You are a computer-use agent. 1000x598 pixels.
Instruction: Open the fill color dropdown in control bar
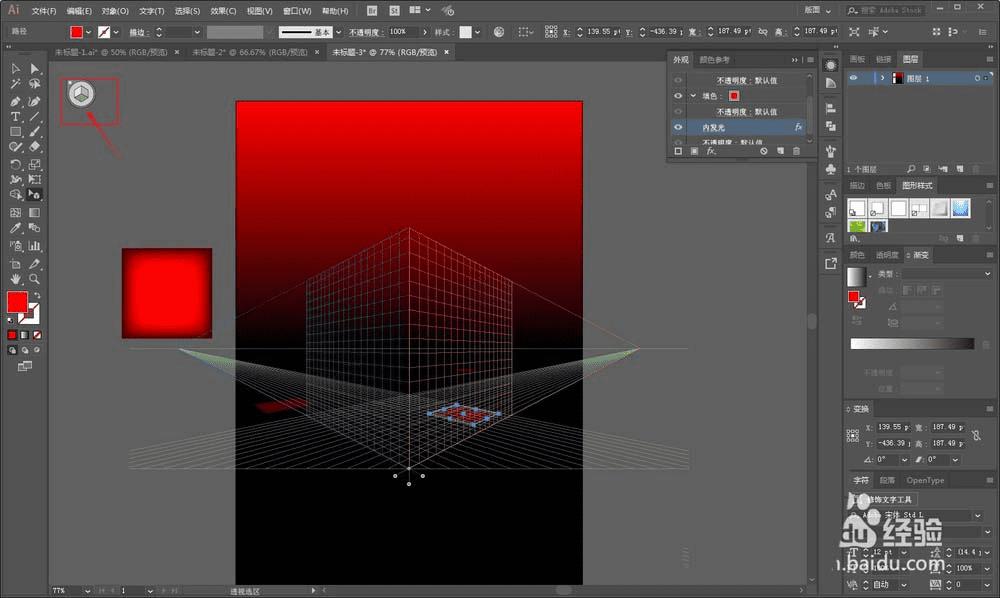(90, 32)
